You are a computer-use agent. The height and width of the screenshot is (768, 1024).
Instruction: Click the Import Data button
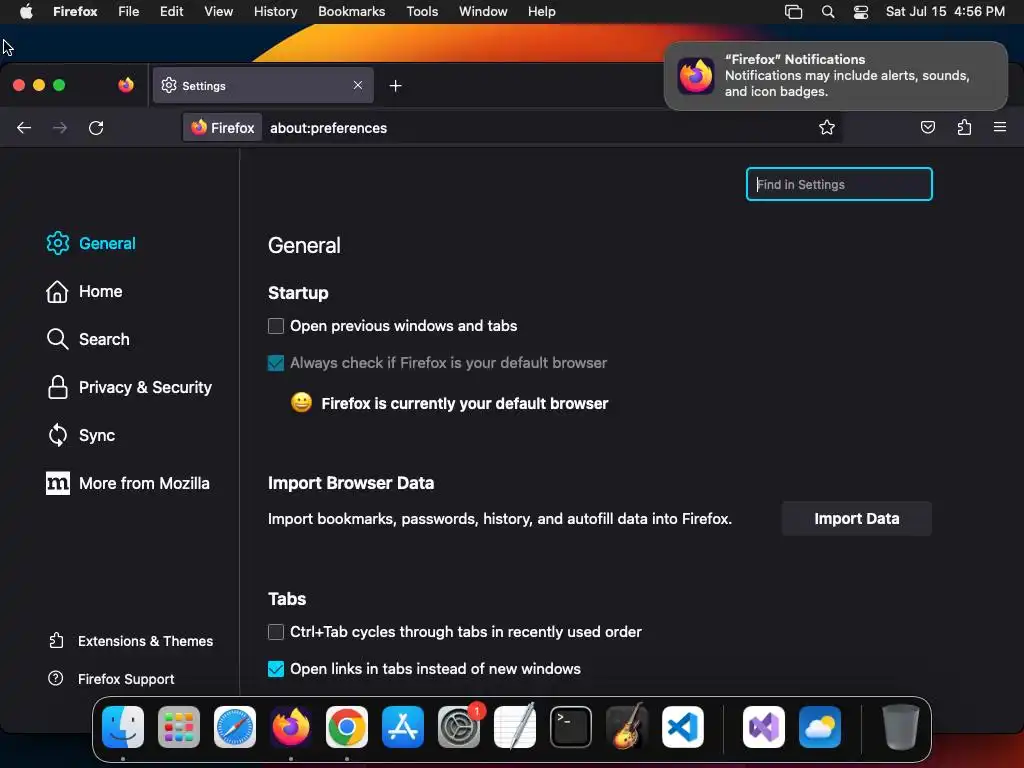pos(857,519)
